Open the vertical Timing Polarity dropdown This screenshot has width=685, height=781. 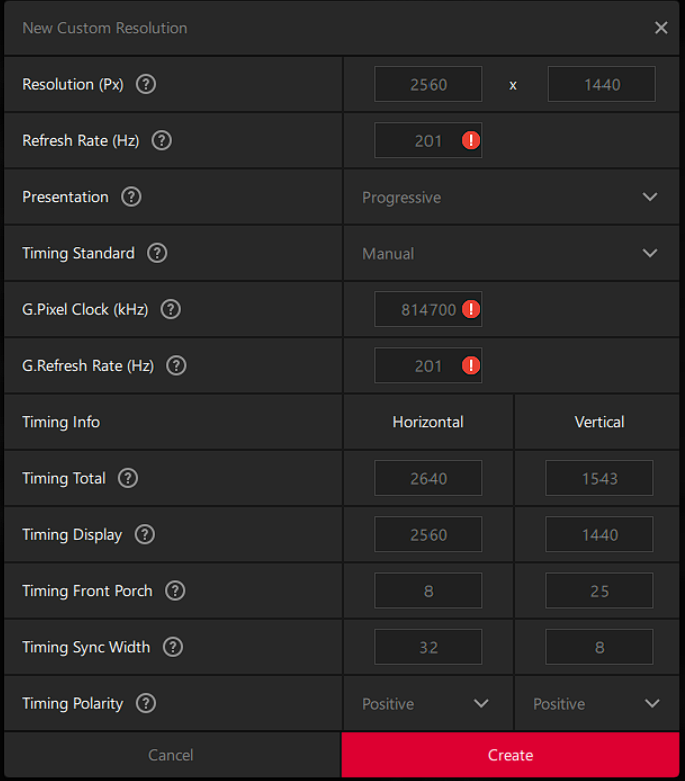597,704
